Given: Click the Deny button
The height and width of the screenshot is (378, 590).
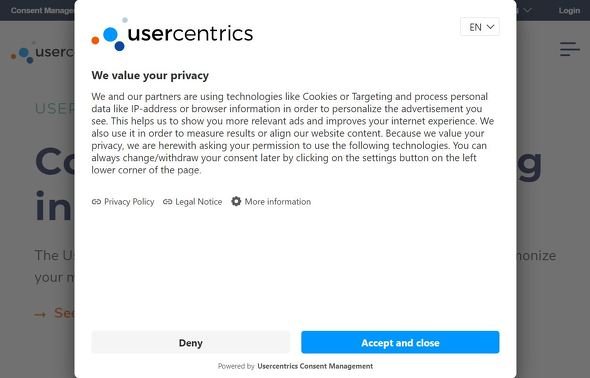Looking at the screenshot, I should (x=190, y=343).
